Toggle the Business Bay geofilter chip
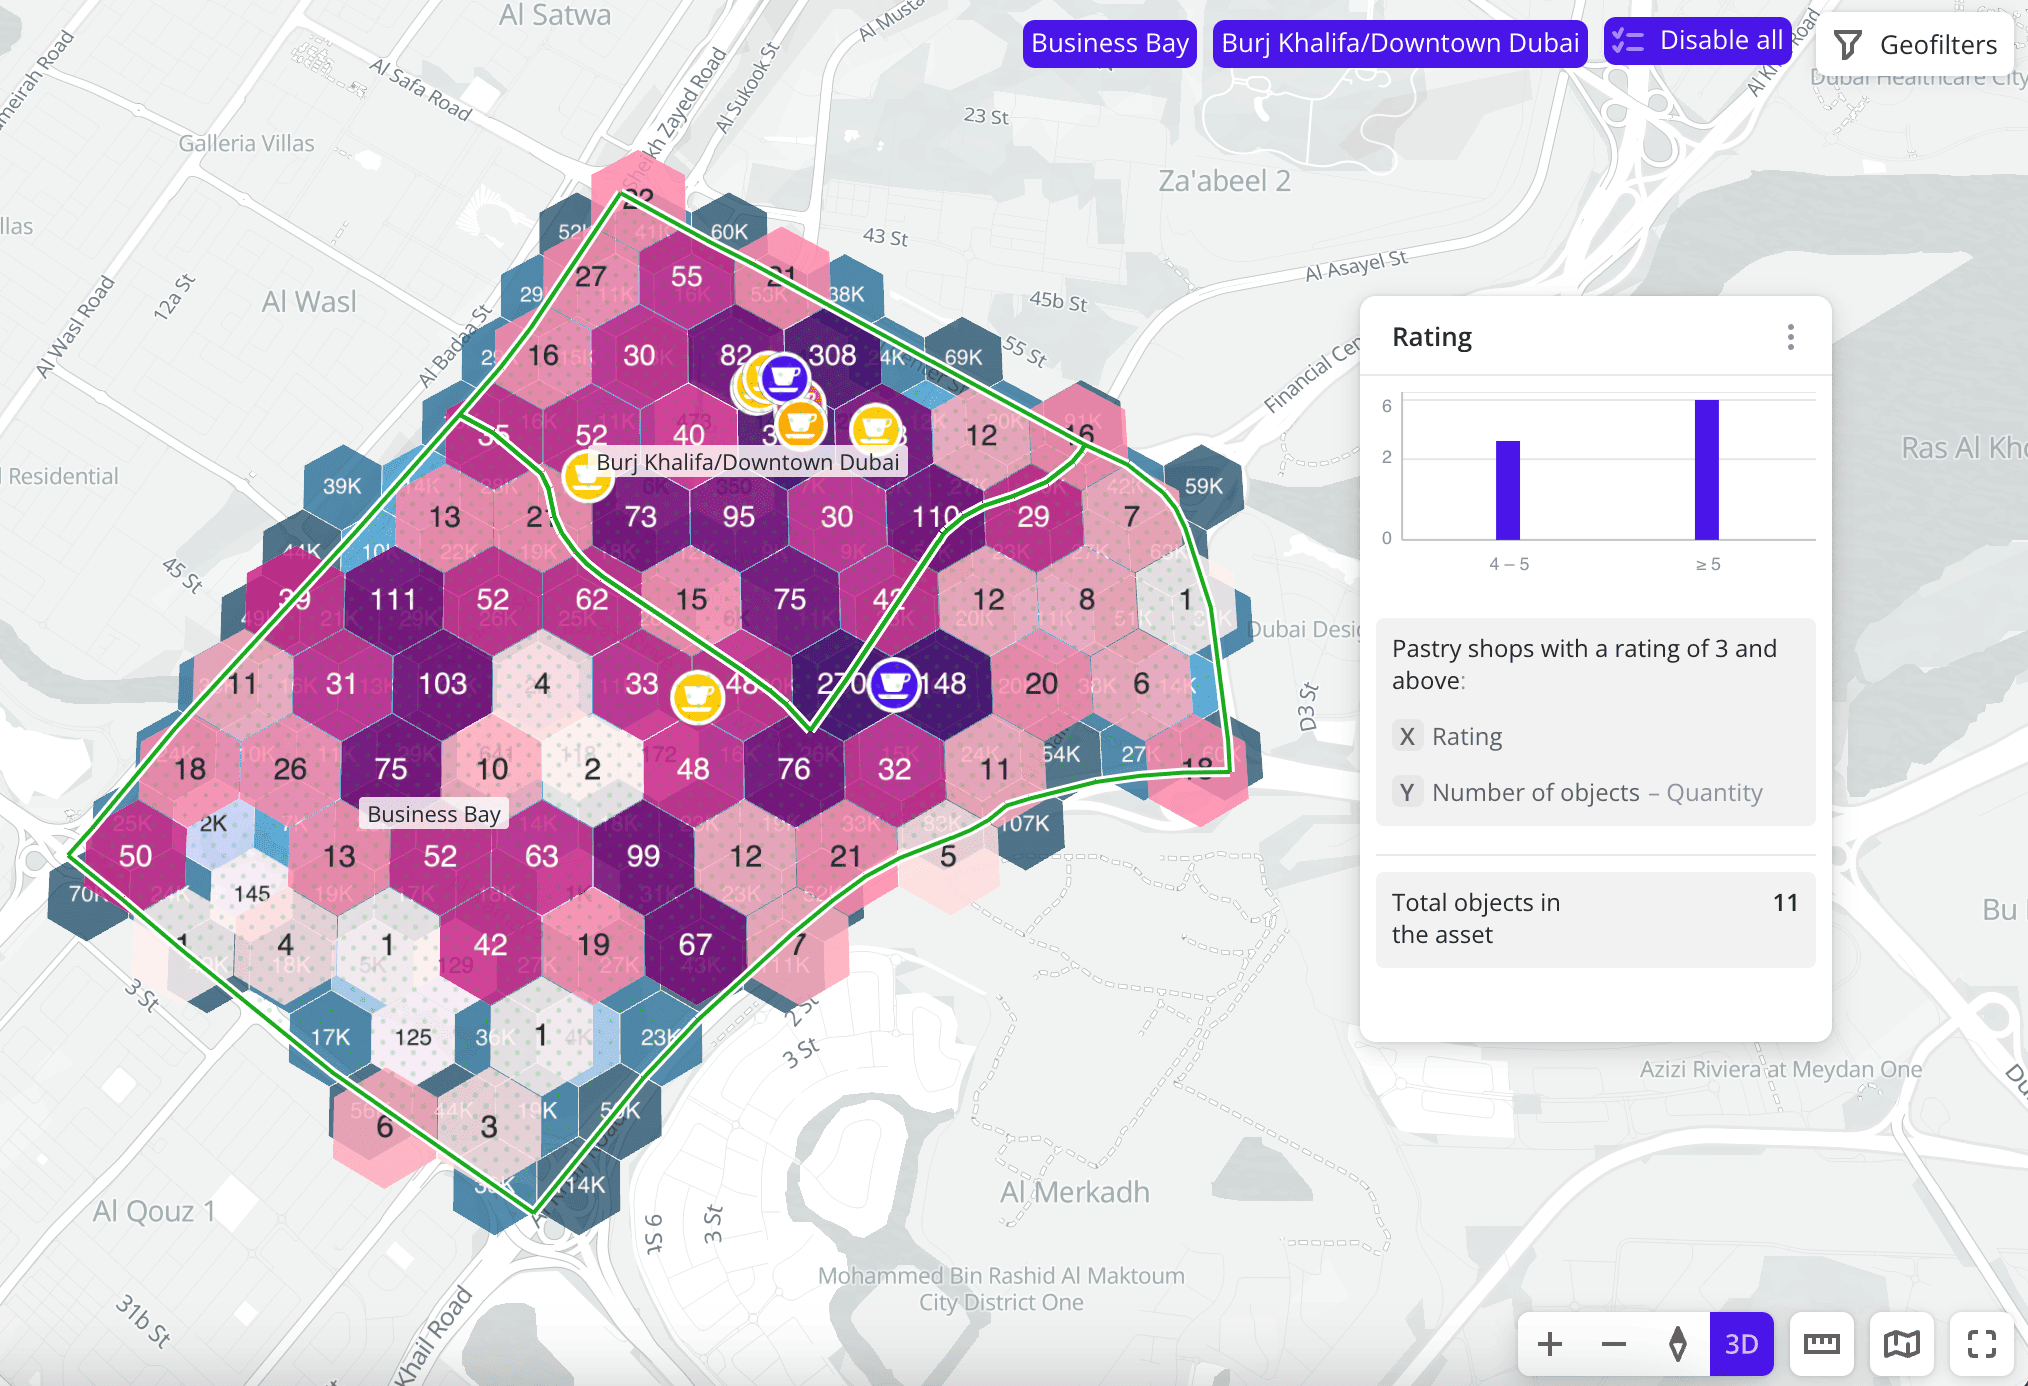This screenshot has width=2028, height=1386. [x=1109, y=43]
